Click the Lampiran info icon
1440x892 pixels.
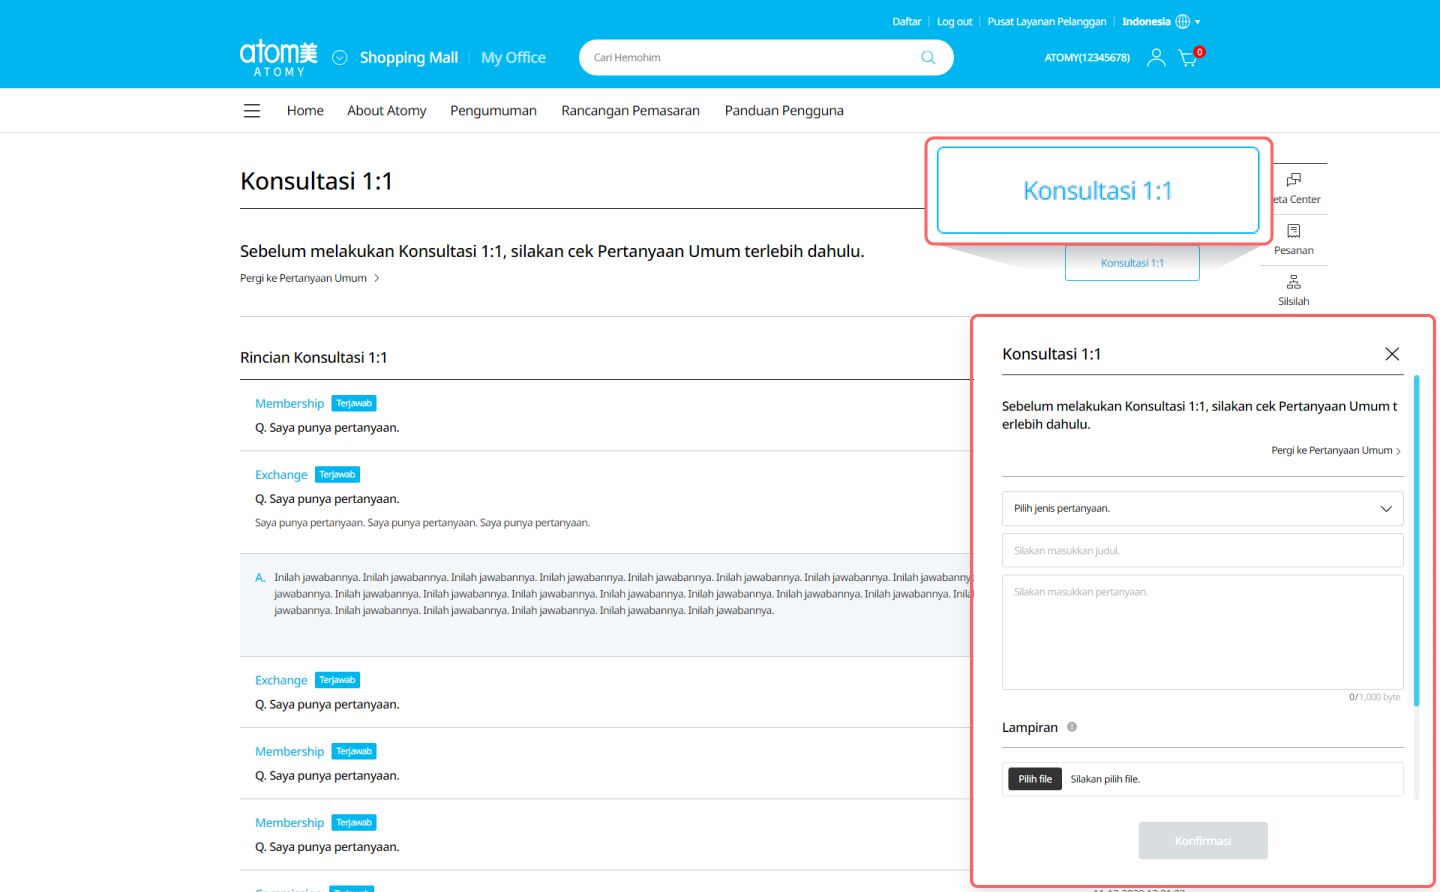(1072, 727)
